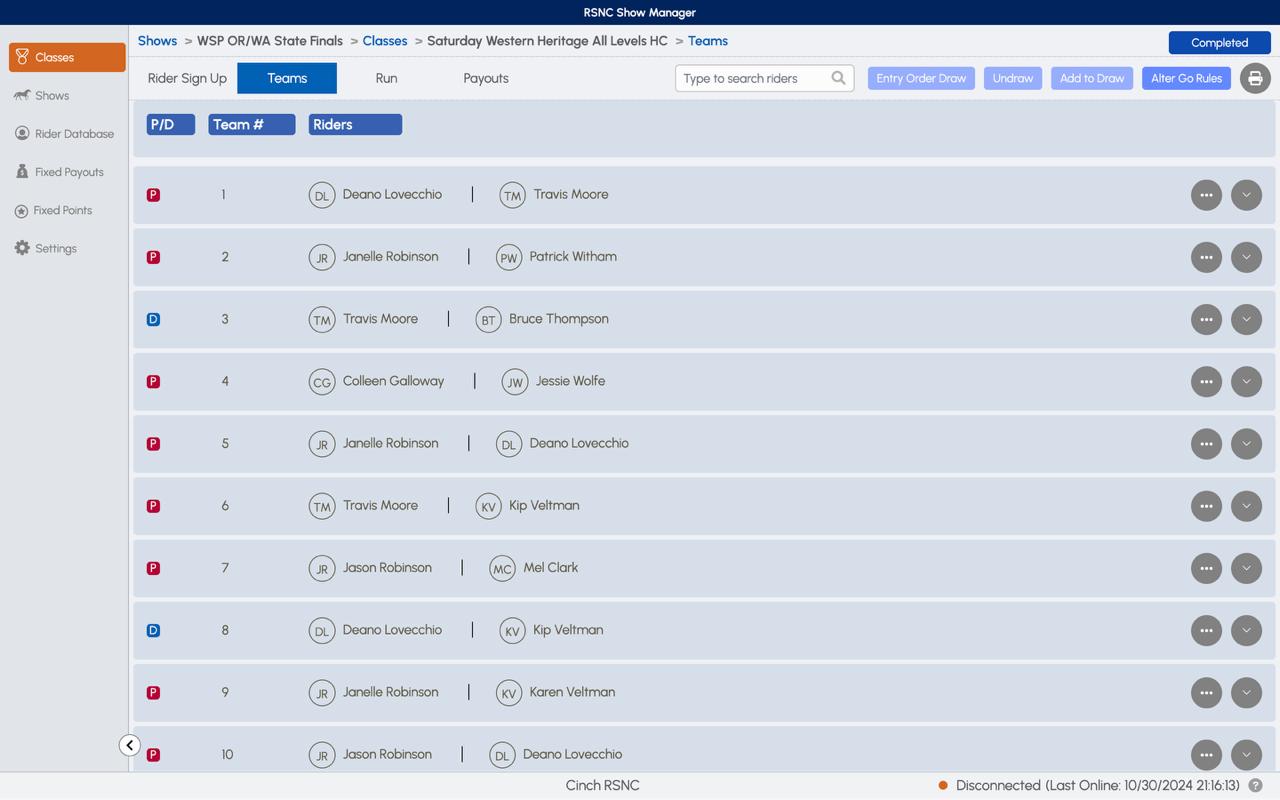The height and width of the screenshot is (800, 1280).
Task: Open Settings gear in the sidebar
Action: click(22, 248)
